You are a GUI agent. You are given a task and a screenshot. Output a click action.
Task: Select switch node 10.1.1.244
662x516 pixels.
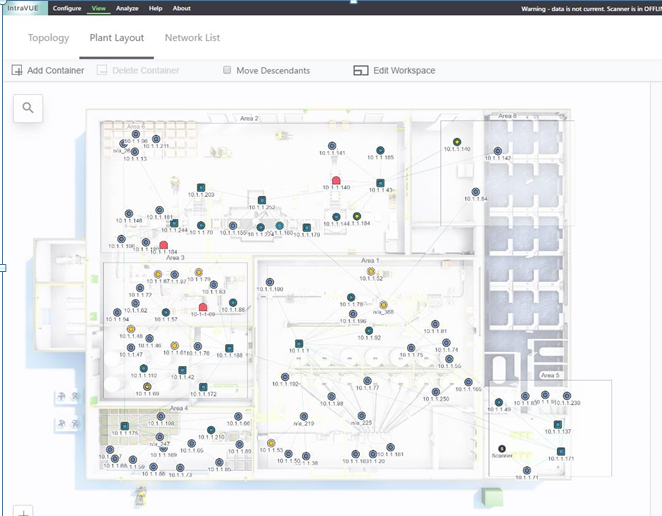(174, 223)
